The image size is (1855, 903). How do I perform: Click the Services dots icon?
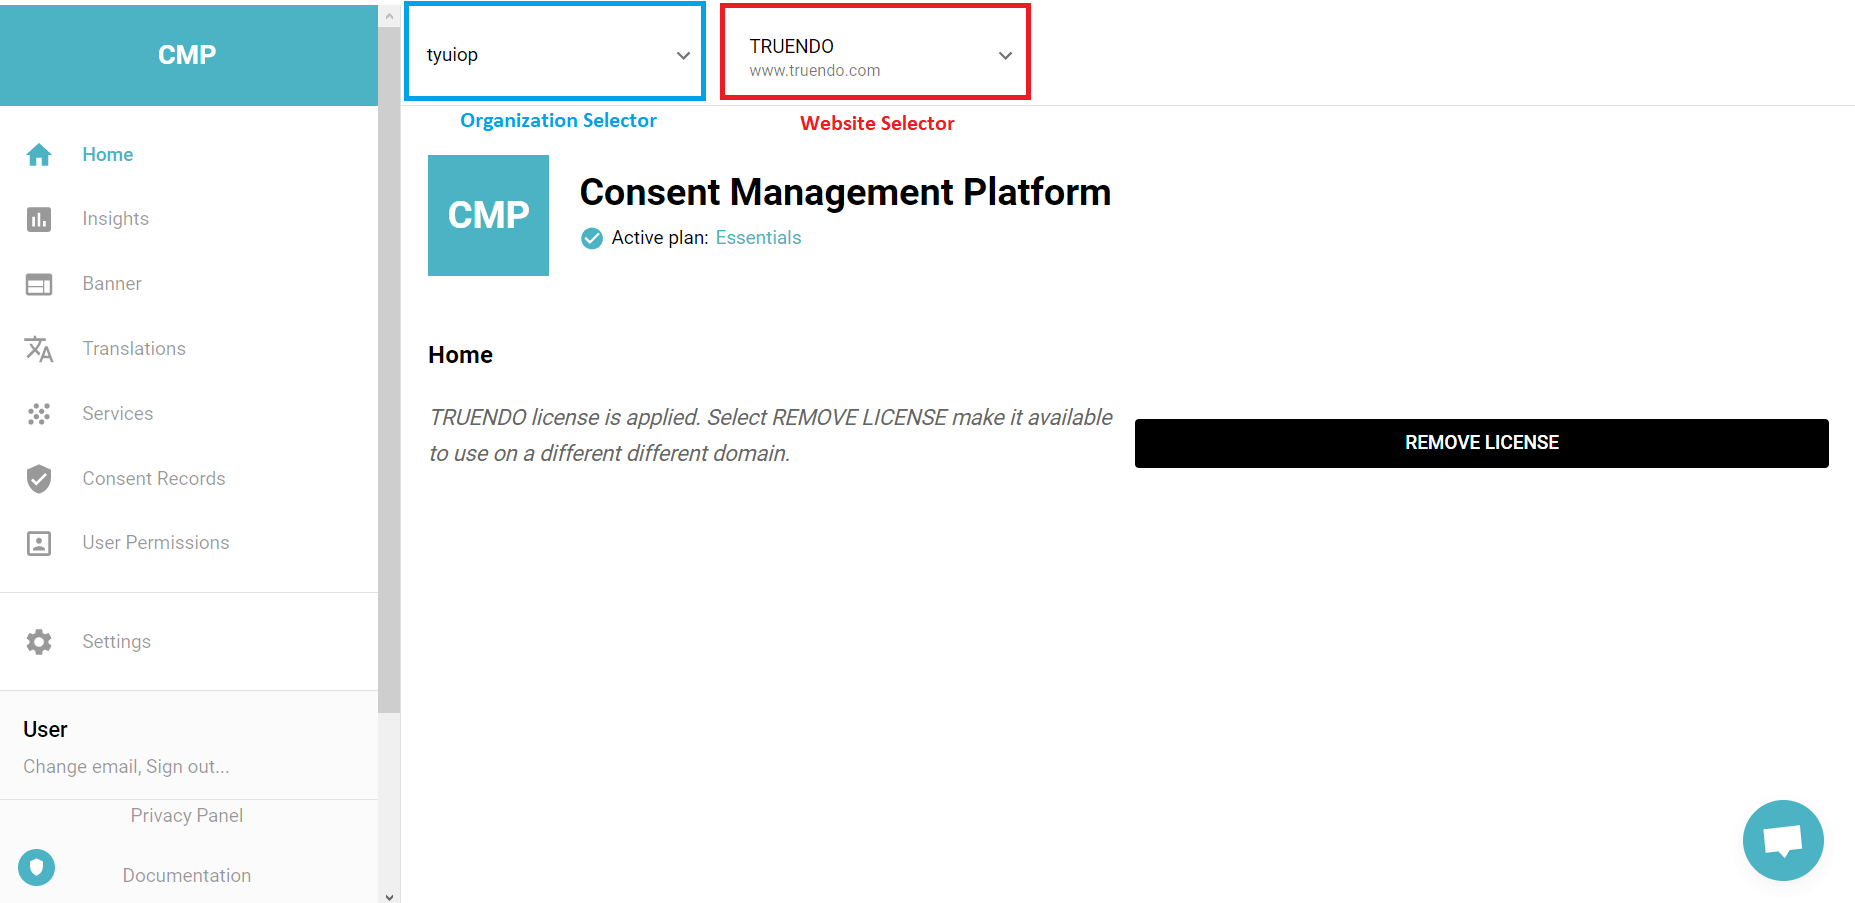click(39, 414)
